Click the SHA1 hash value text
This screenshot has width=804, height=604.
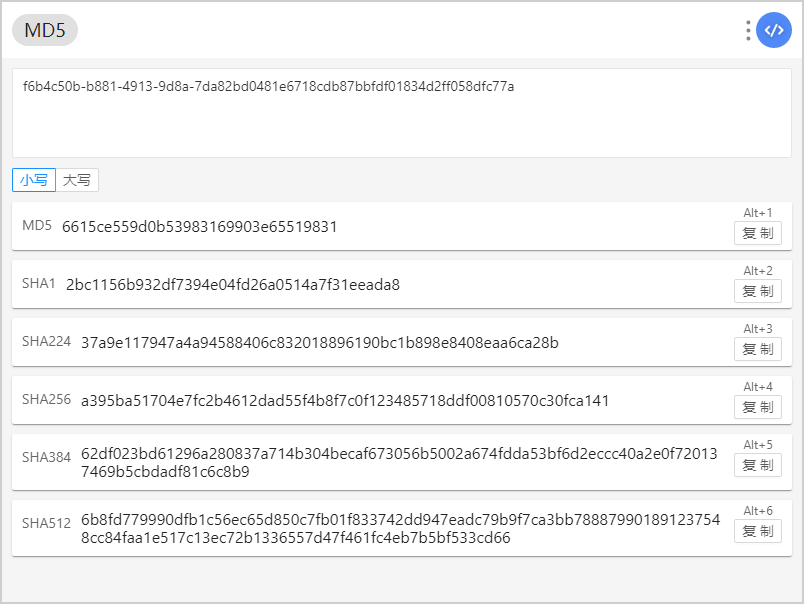point(233,285)
